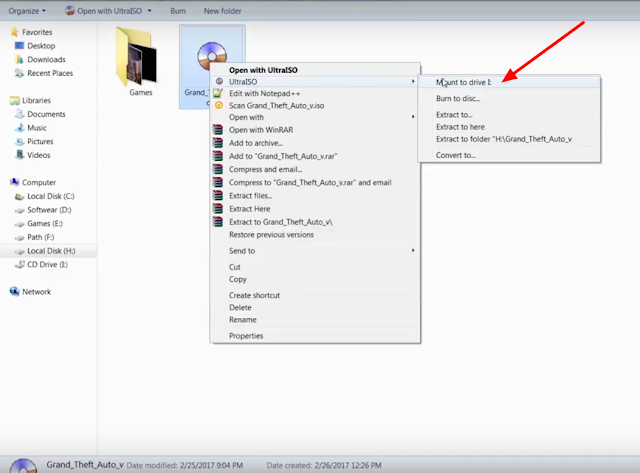Click the UltraISO disc icon in toolbar
This screenshot has height=473, width=640.
[x=70, y=11]
